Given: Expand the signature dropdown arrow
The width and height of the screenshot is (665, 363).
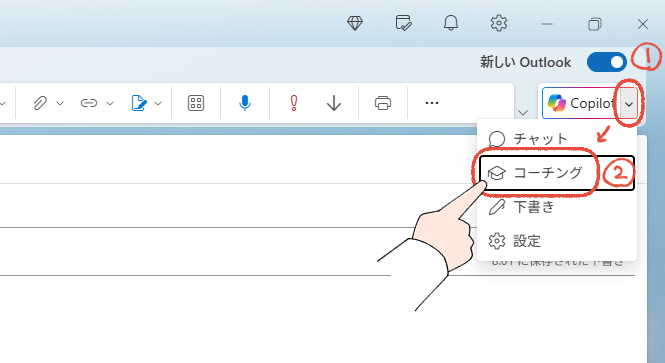Looking at the screenshot, I should (158, 103).
